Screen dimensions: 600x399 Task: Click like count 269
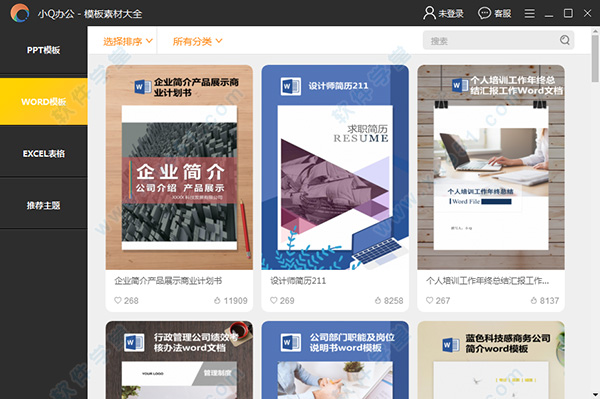click(287, 301)
